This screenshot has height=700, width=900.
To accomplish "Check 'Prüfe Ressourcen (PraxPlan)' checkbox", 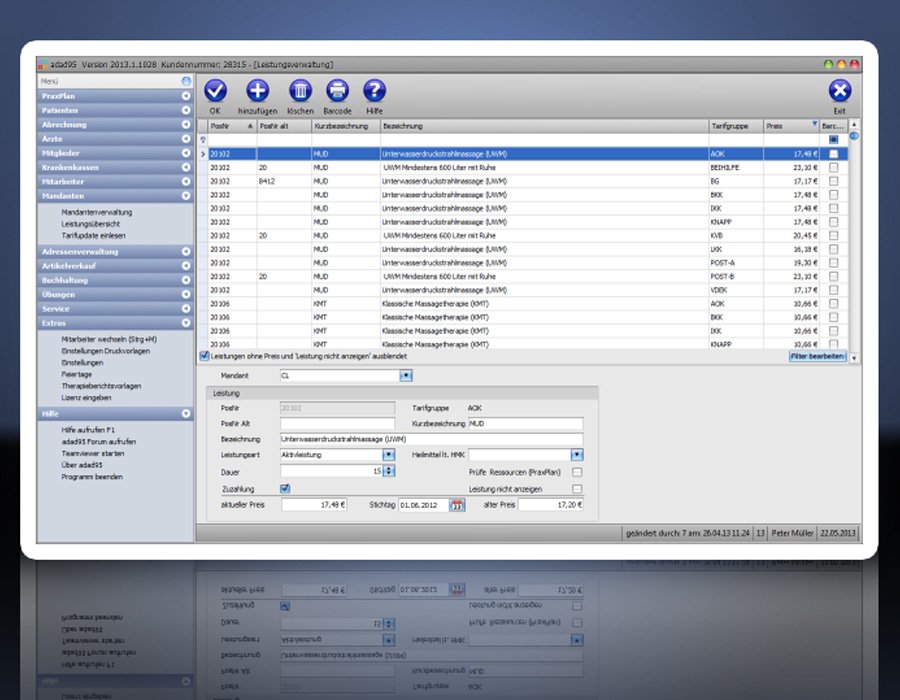I will [x=577, y=471].
